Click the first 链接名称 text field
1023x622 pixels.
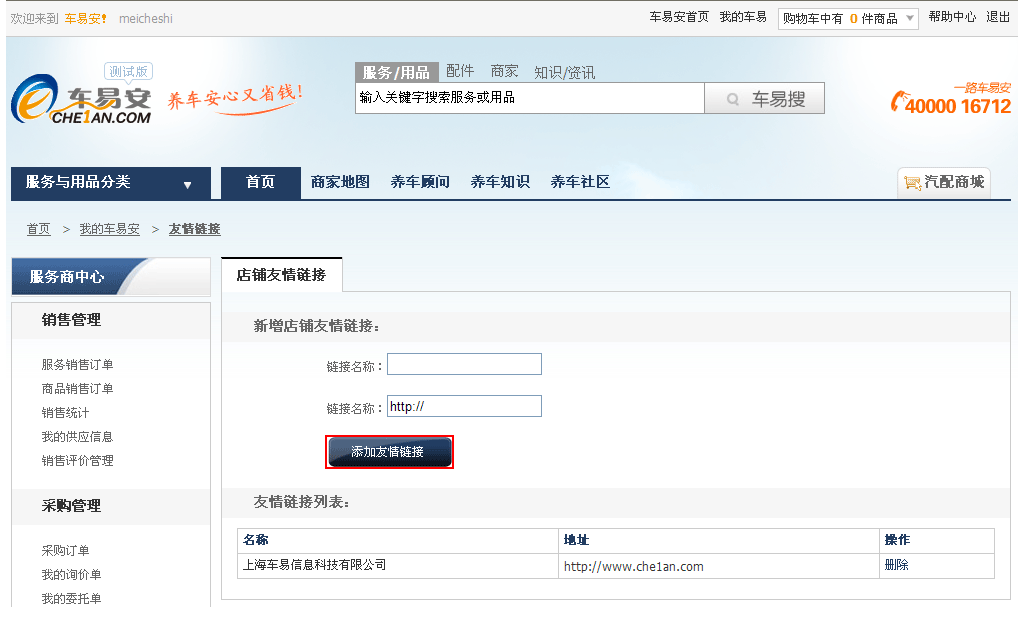click(464, 365)
